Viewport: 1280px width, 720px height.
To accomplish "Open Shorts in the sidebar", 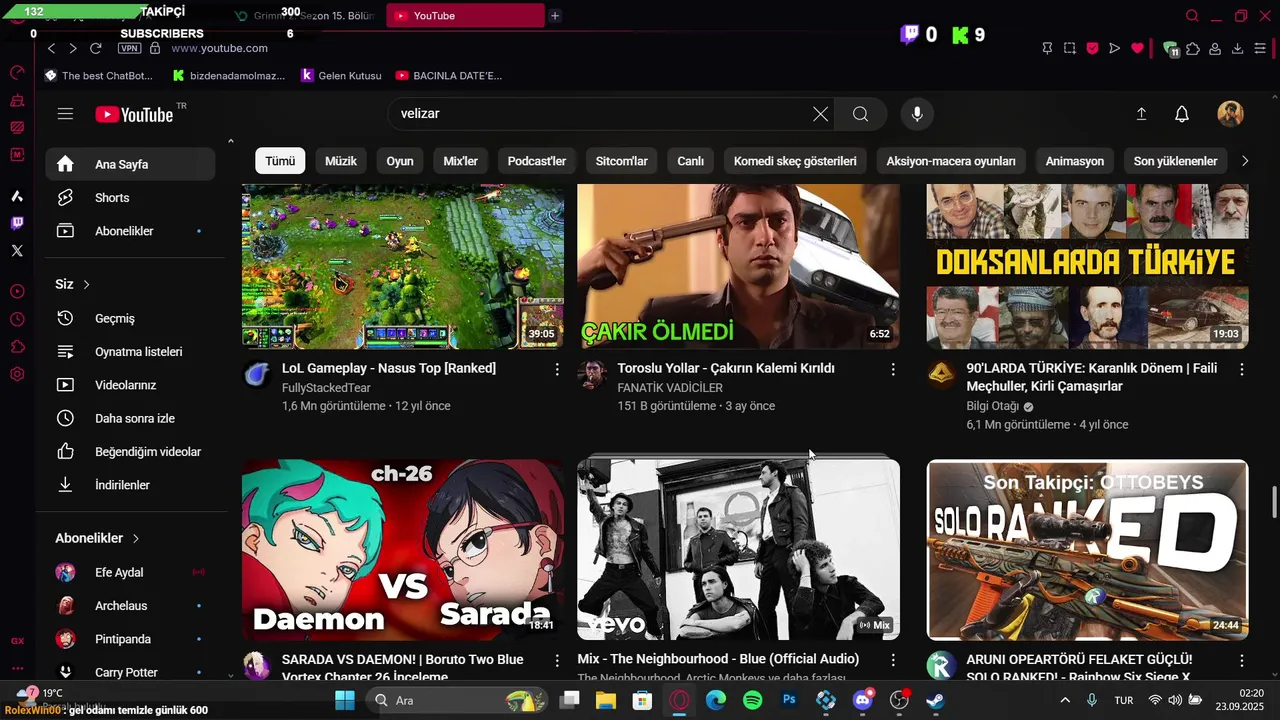I will pos(130,198).
